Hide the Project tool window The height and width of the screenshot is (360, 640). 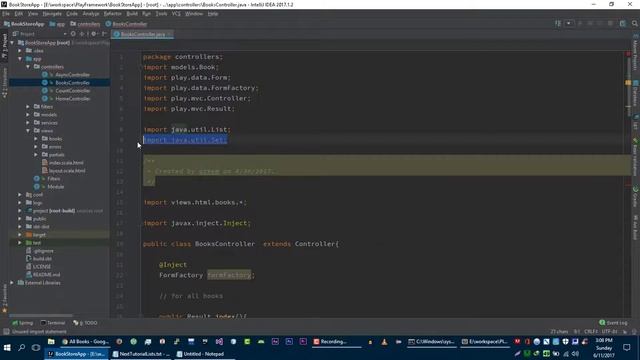point(104,34)
